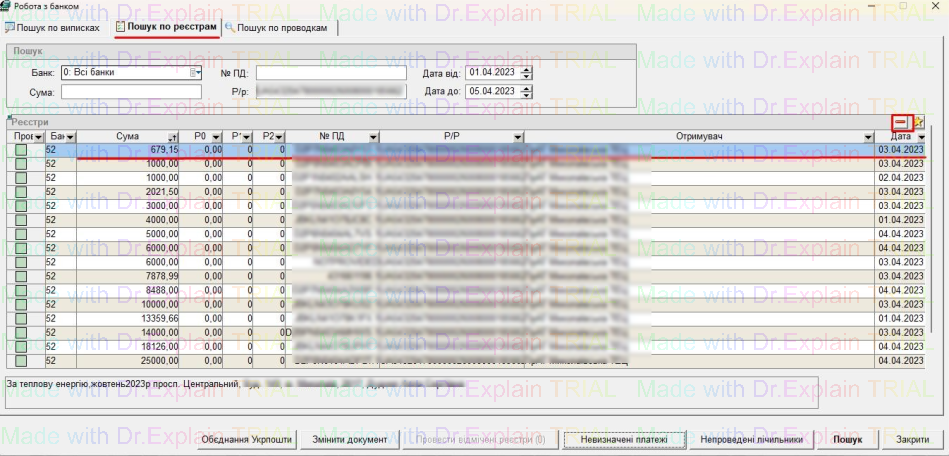The height and width of the screenshot is (456, 949).
Task: Increase the Дата від value with up arrow
Action: coord(527,69)
